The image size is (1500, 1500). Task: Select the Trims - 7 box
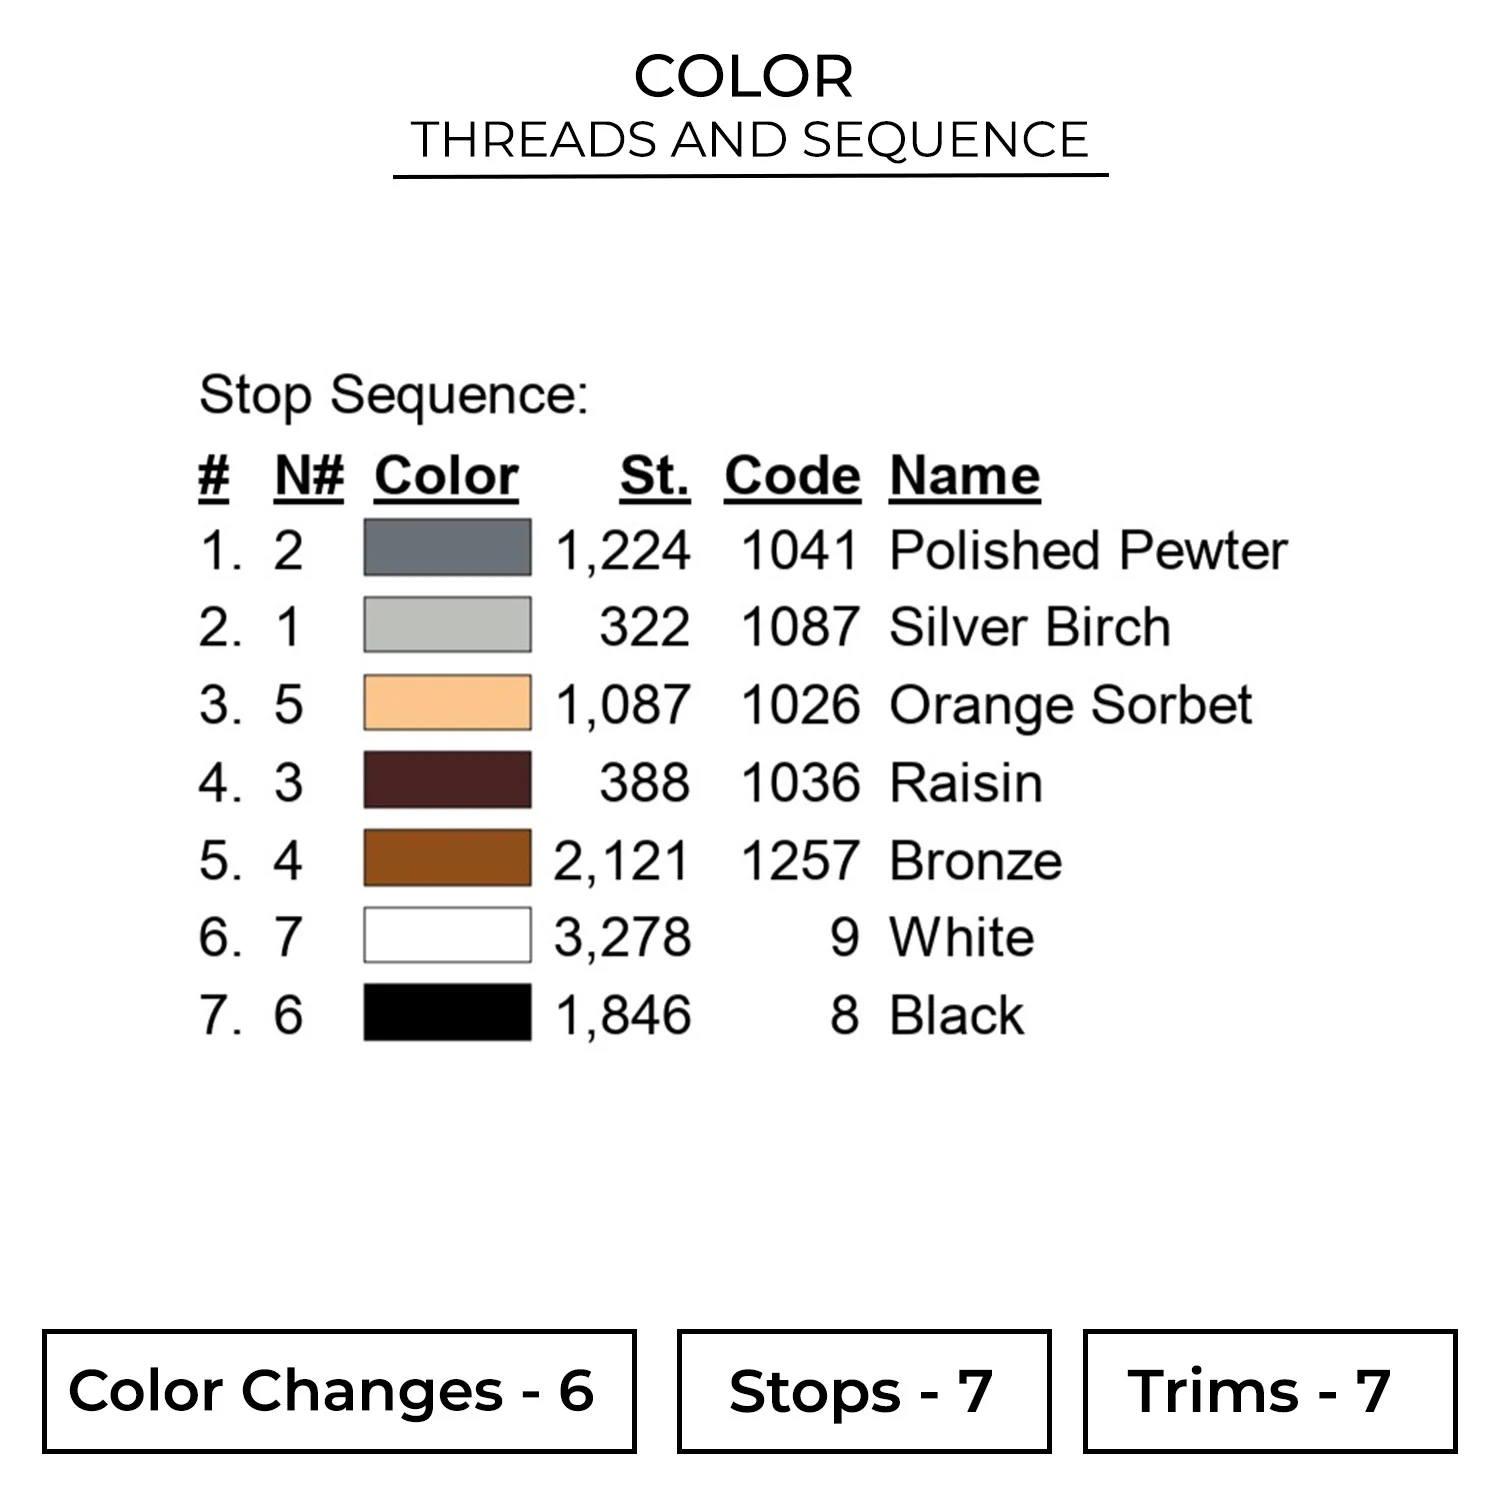(x=1269, y=1391)
